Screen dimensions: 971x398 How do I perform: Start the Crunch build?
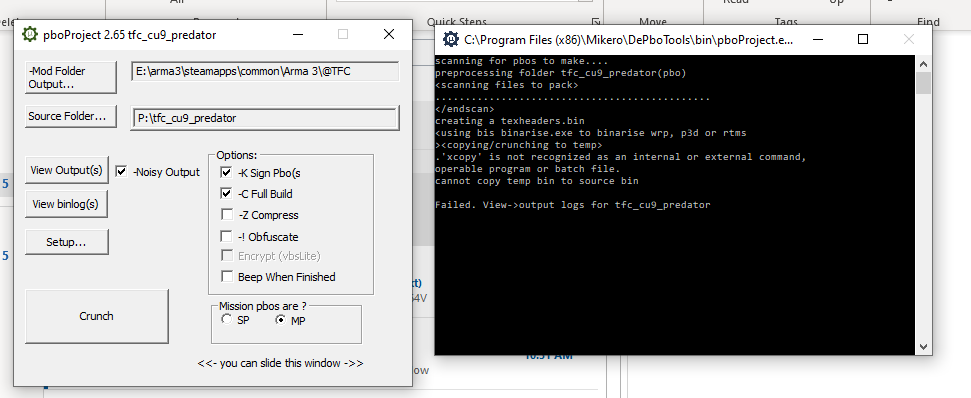97,316
